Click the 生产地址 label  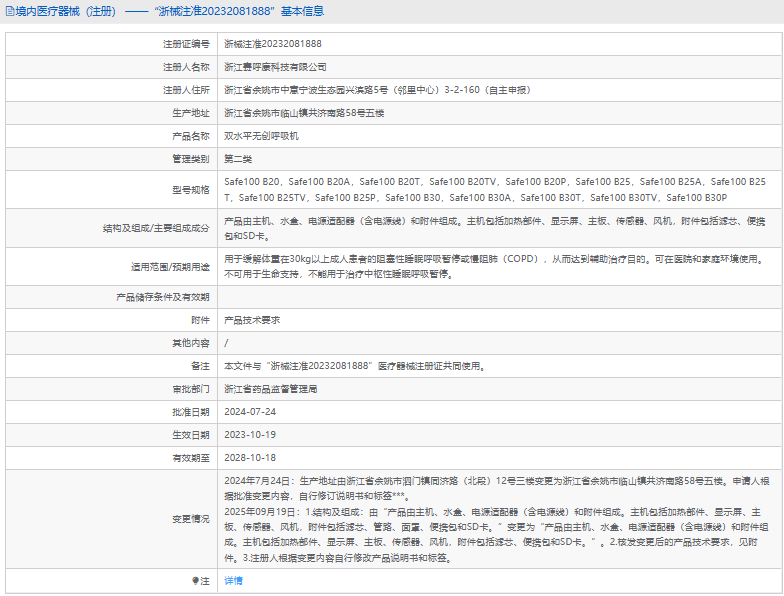(x=191, y=113)
